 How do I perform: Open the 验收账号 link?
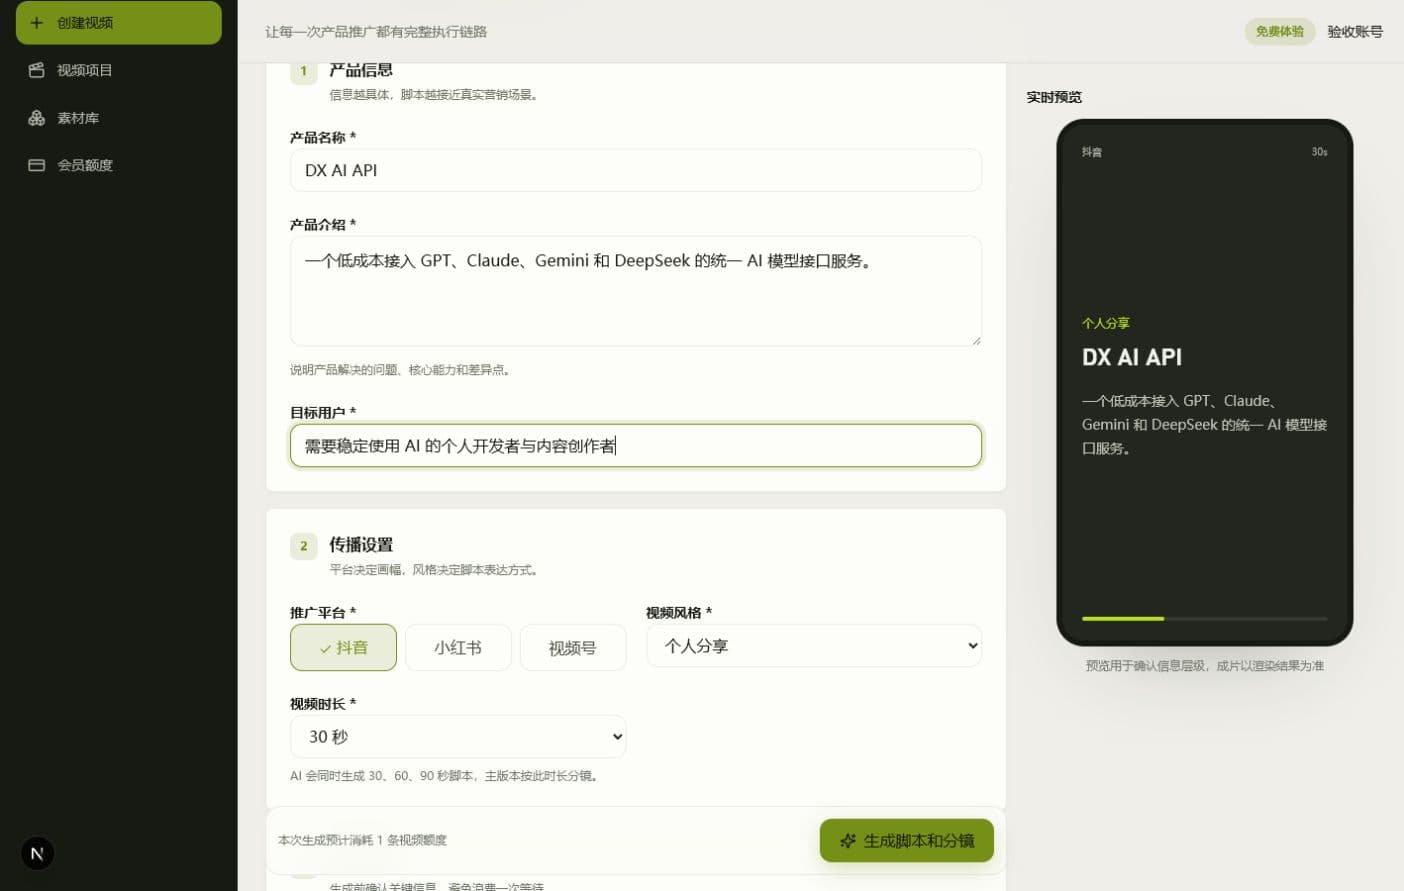1355,31
